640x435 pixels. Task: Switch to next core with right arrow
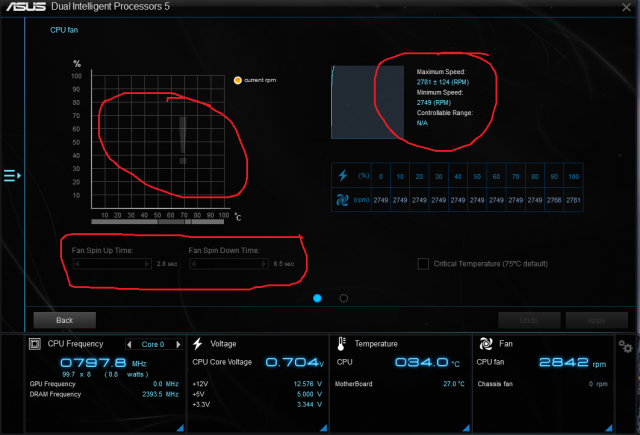click(x=178, y=344)
